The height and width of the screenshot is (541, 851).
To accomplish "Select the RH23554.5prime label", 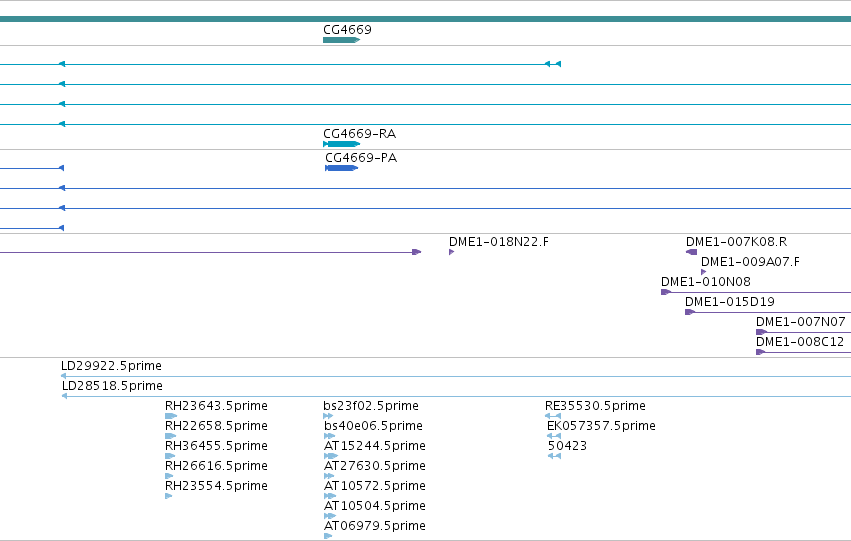I will tap(216, 486).
